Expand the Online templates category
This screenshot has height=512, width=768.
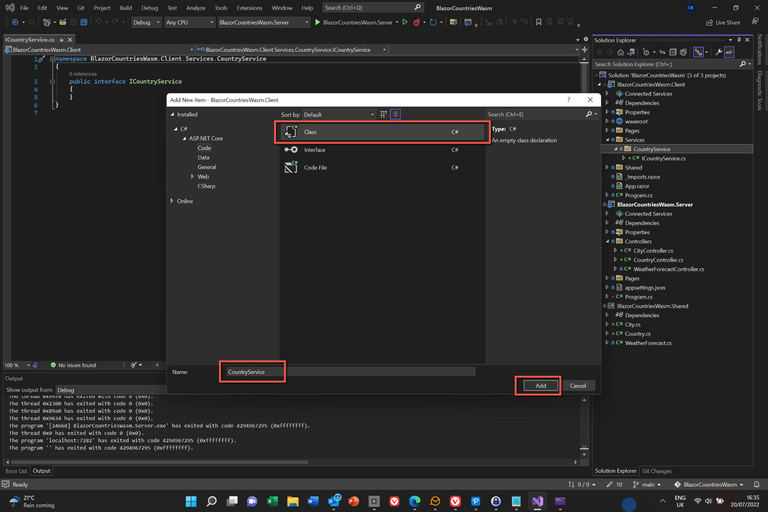click(172, 201)
